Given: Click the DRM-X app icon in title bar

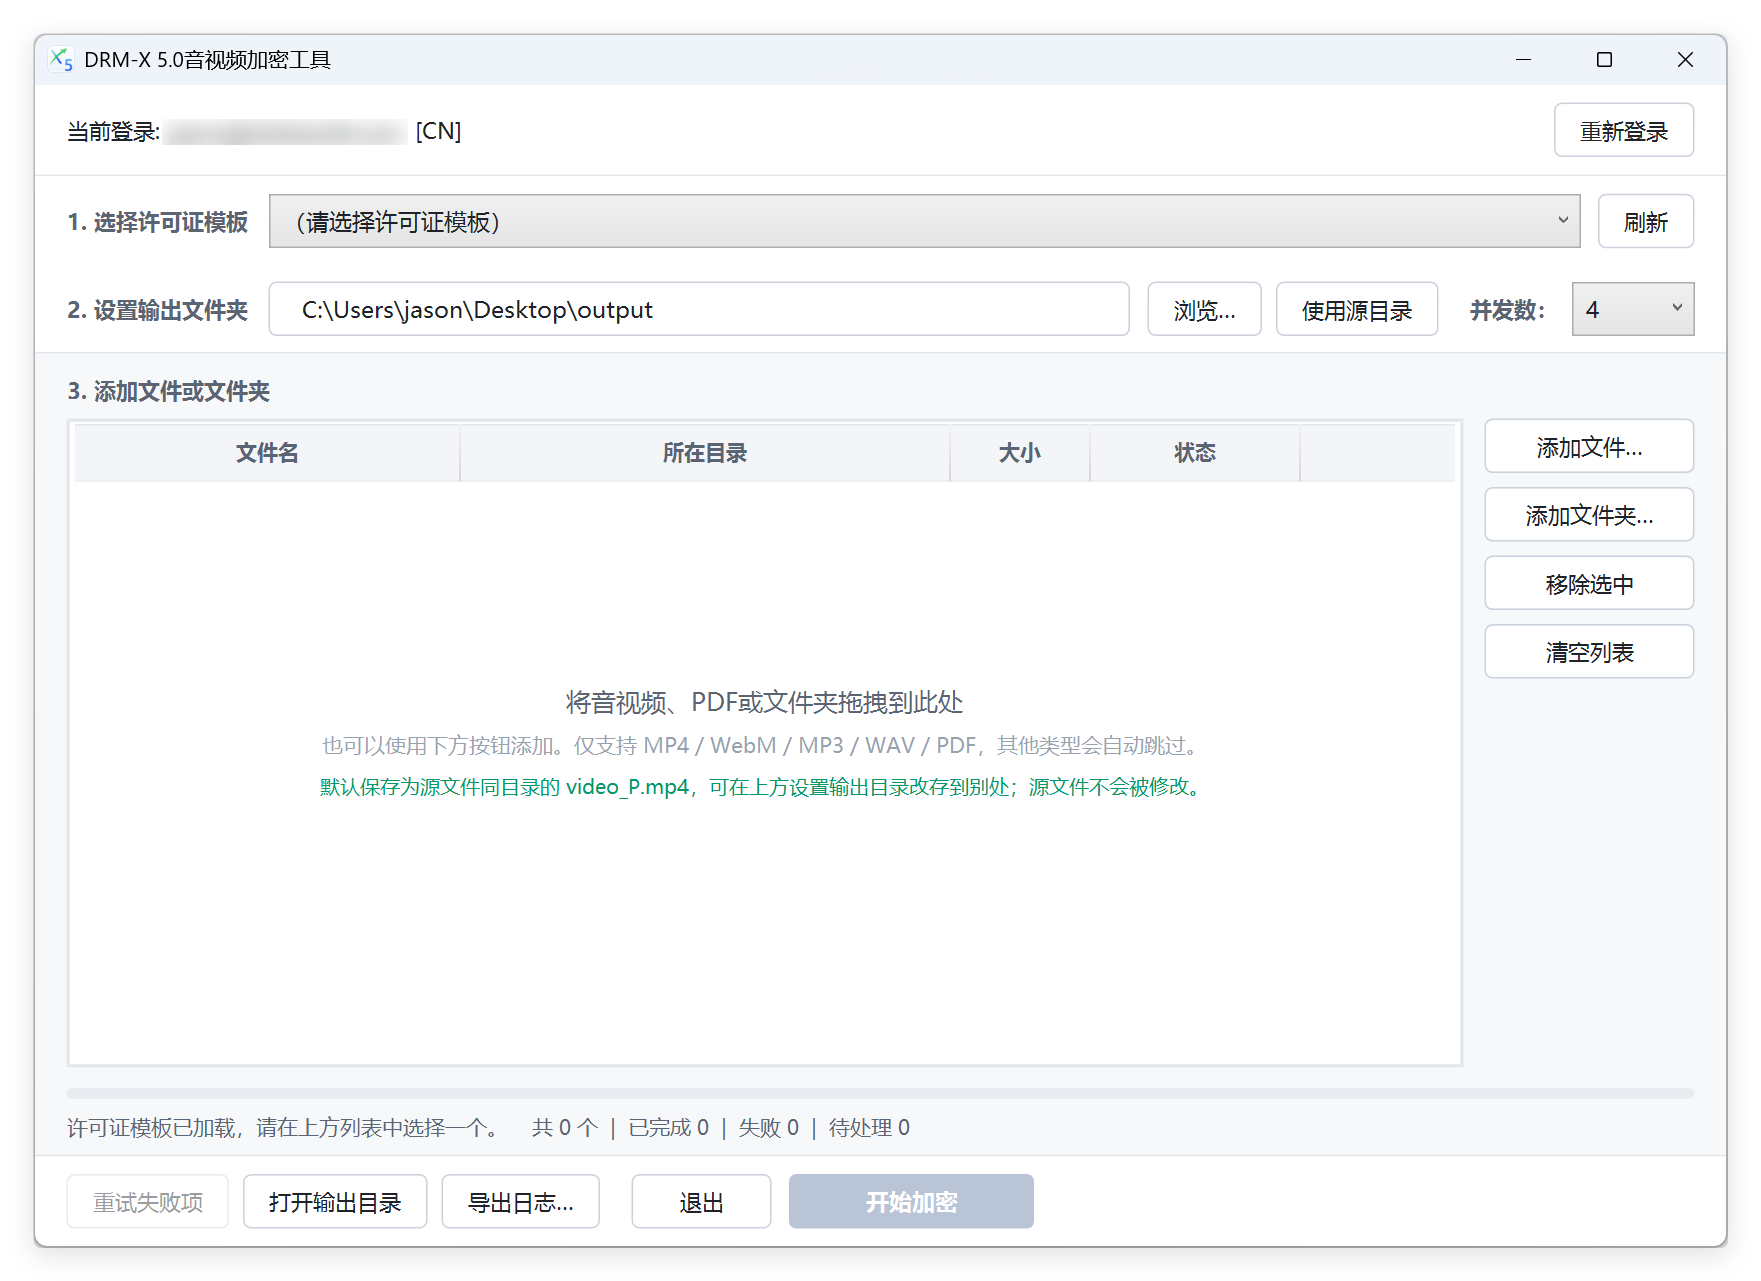Looking at the screenshot, I should (61, 60).
